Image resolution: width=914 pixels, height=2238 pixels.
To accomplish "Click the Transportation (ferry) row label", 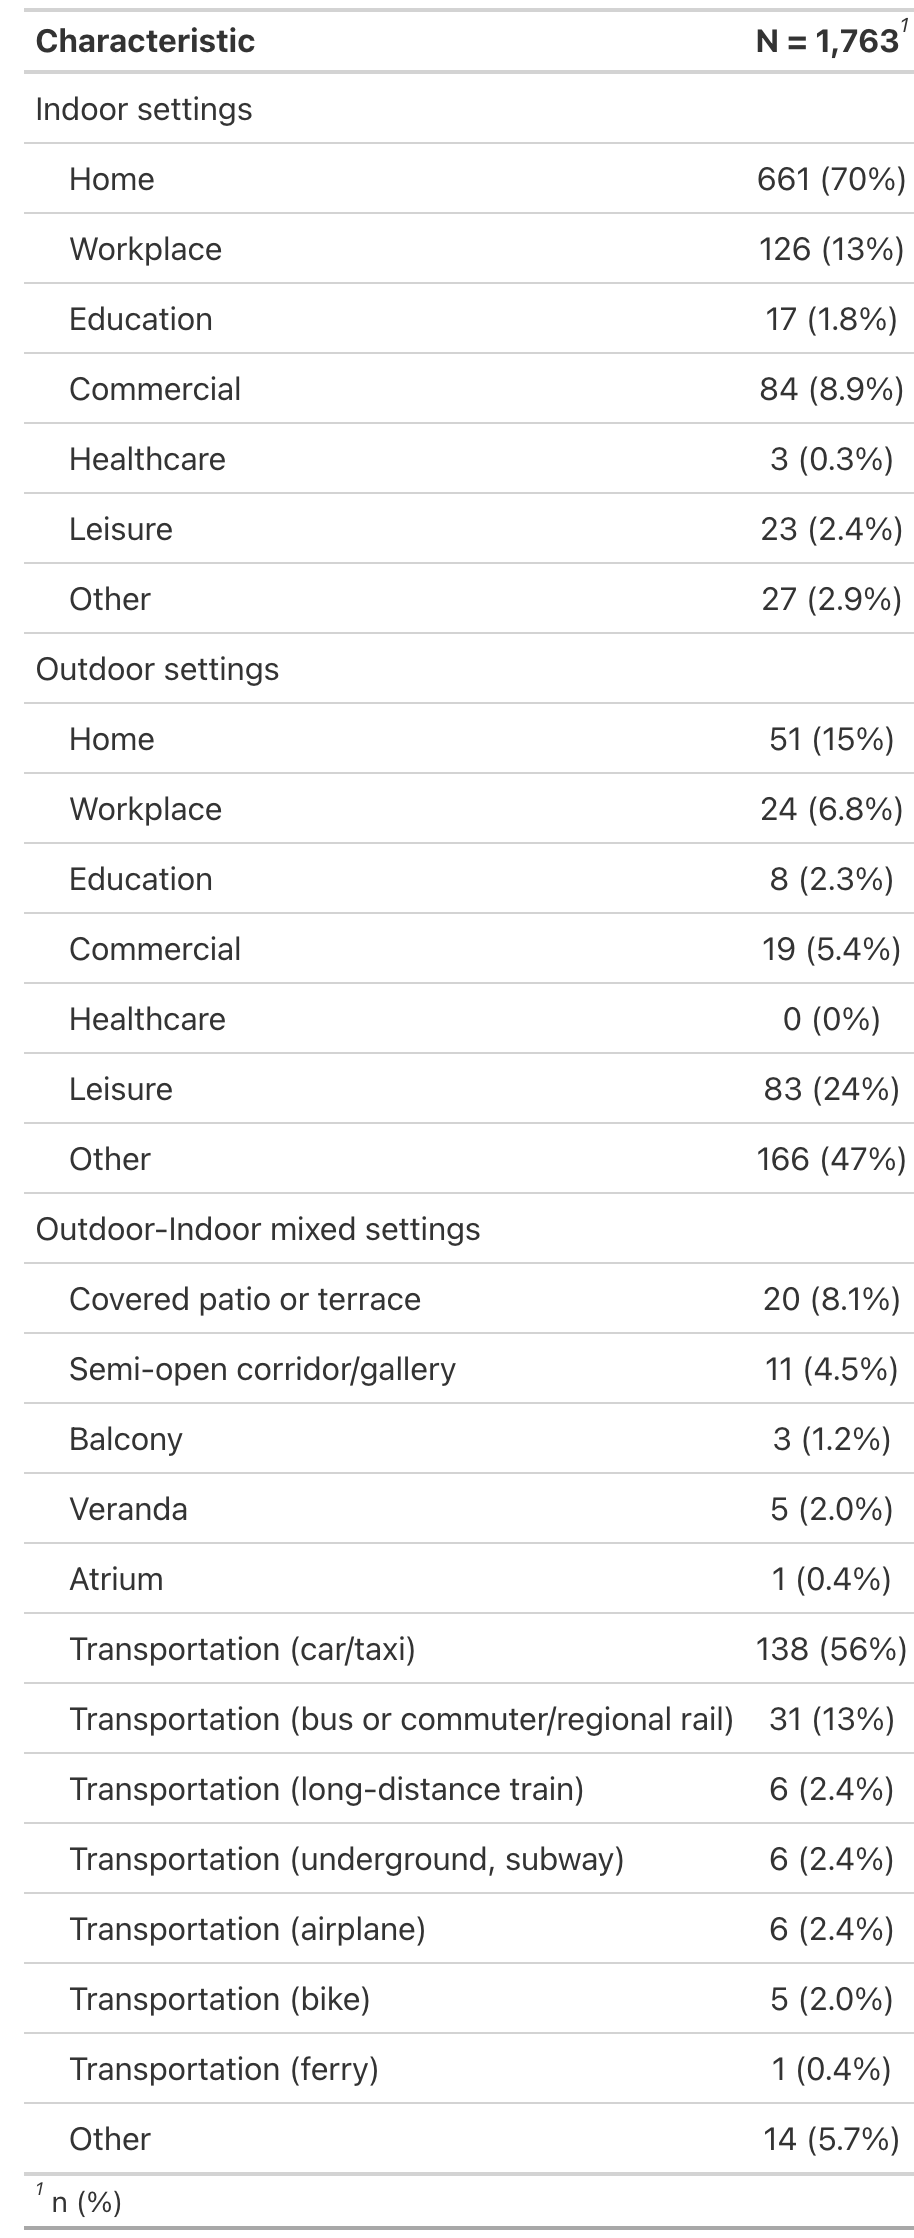I will click(224, 2069).
